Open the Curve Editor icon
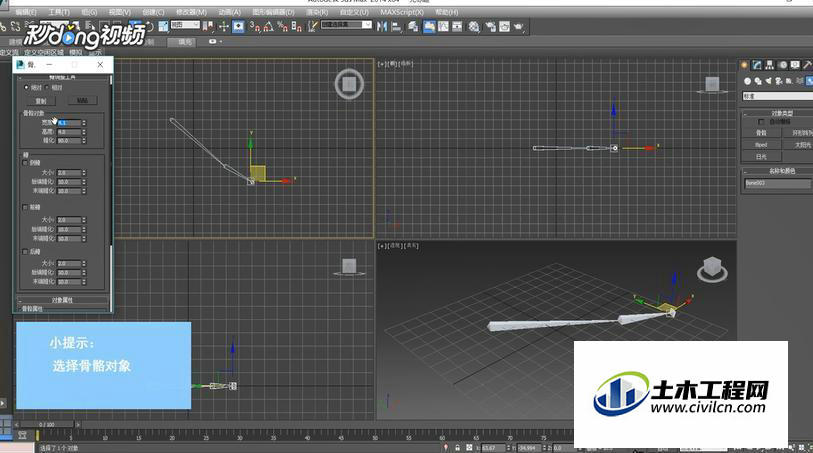 [x=443, y=26]
